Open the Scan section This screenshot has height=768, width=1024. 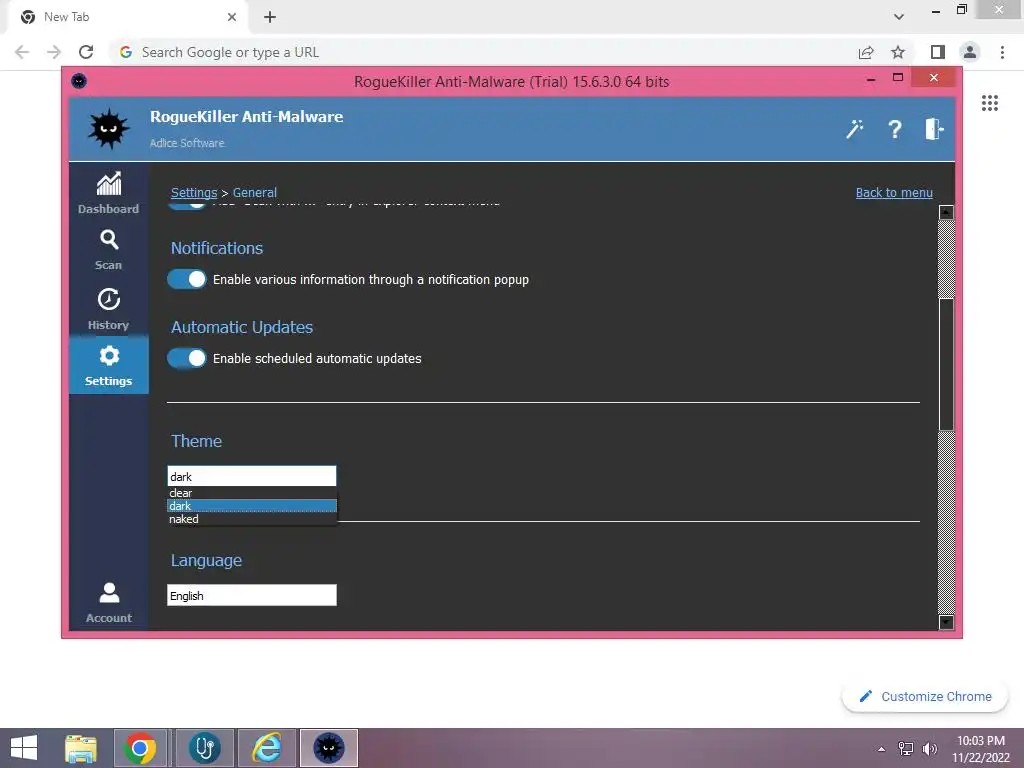[x=108, y=249]
